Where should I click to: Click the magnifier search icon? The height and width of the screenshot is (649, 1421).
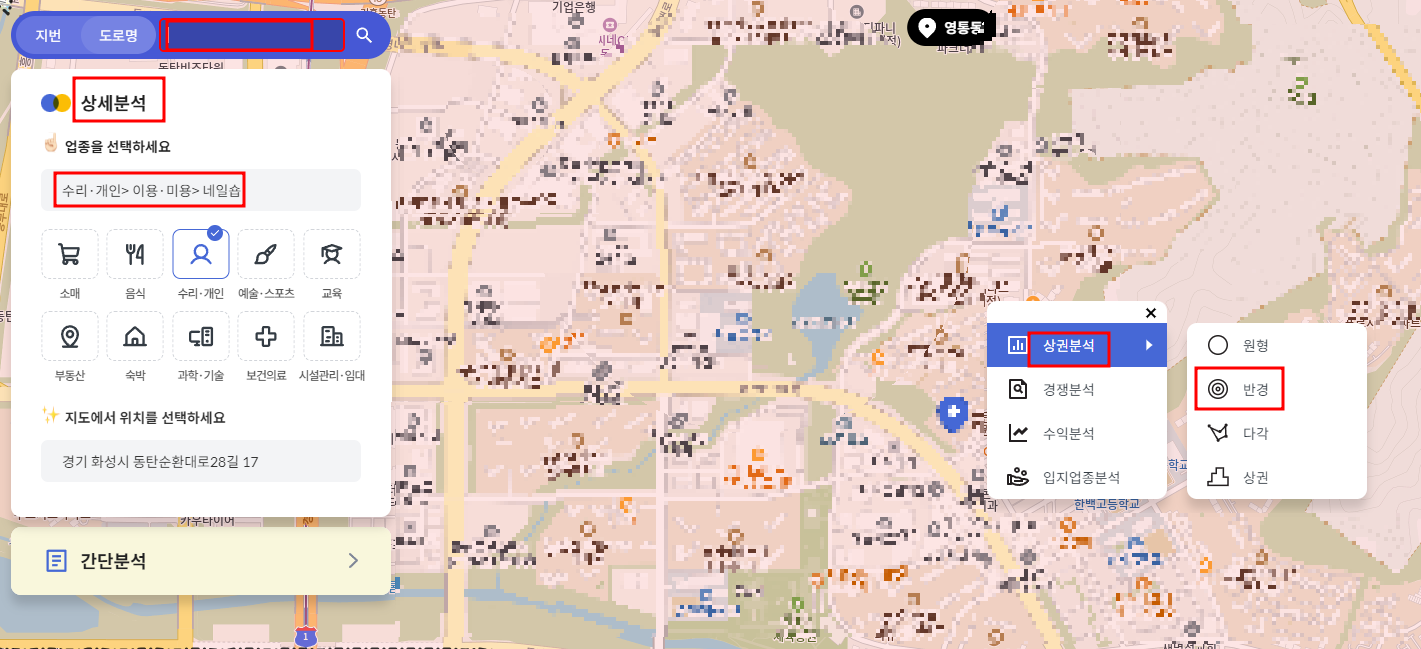click(364, 36)
